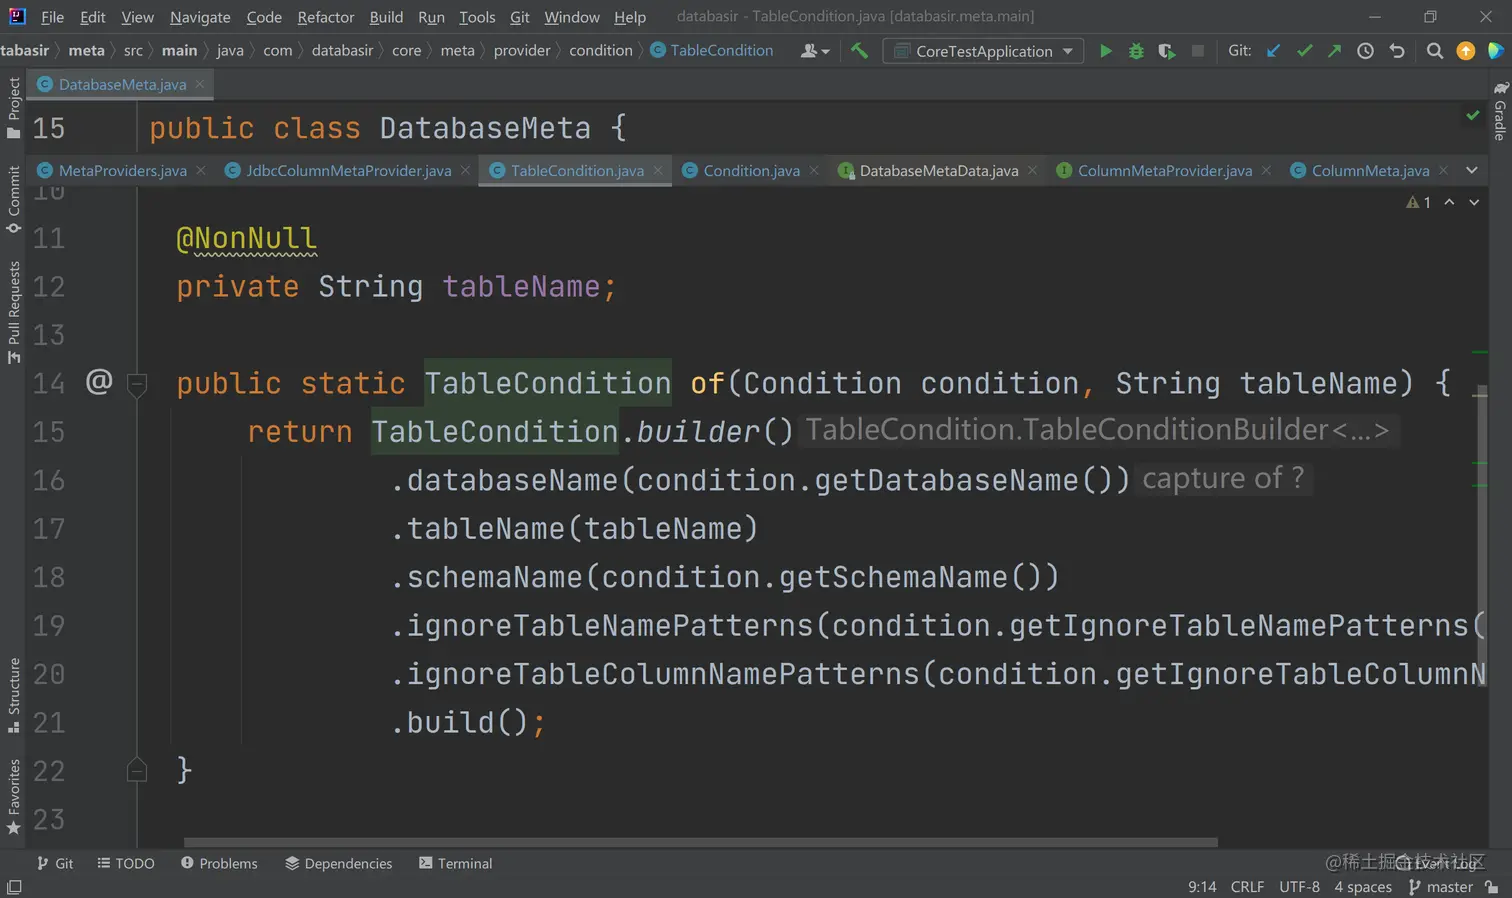Open the Pull Requests tool window
Viewport: 1512px width, 898px height.
14,313
